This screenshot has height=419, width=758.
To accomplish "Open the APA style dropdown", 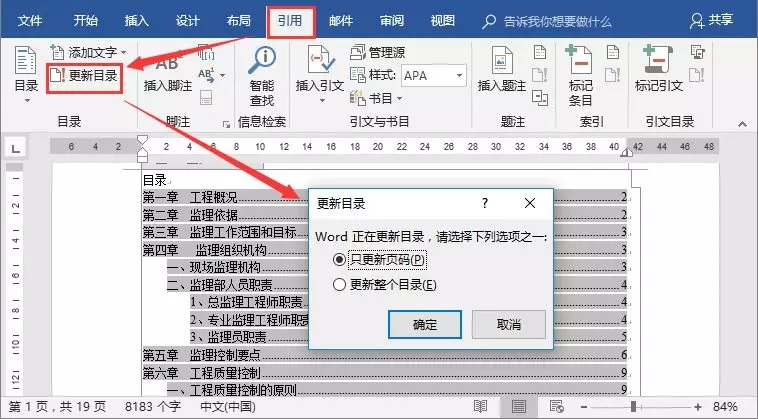I will coord(459,75).
